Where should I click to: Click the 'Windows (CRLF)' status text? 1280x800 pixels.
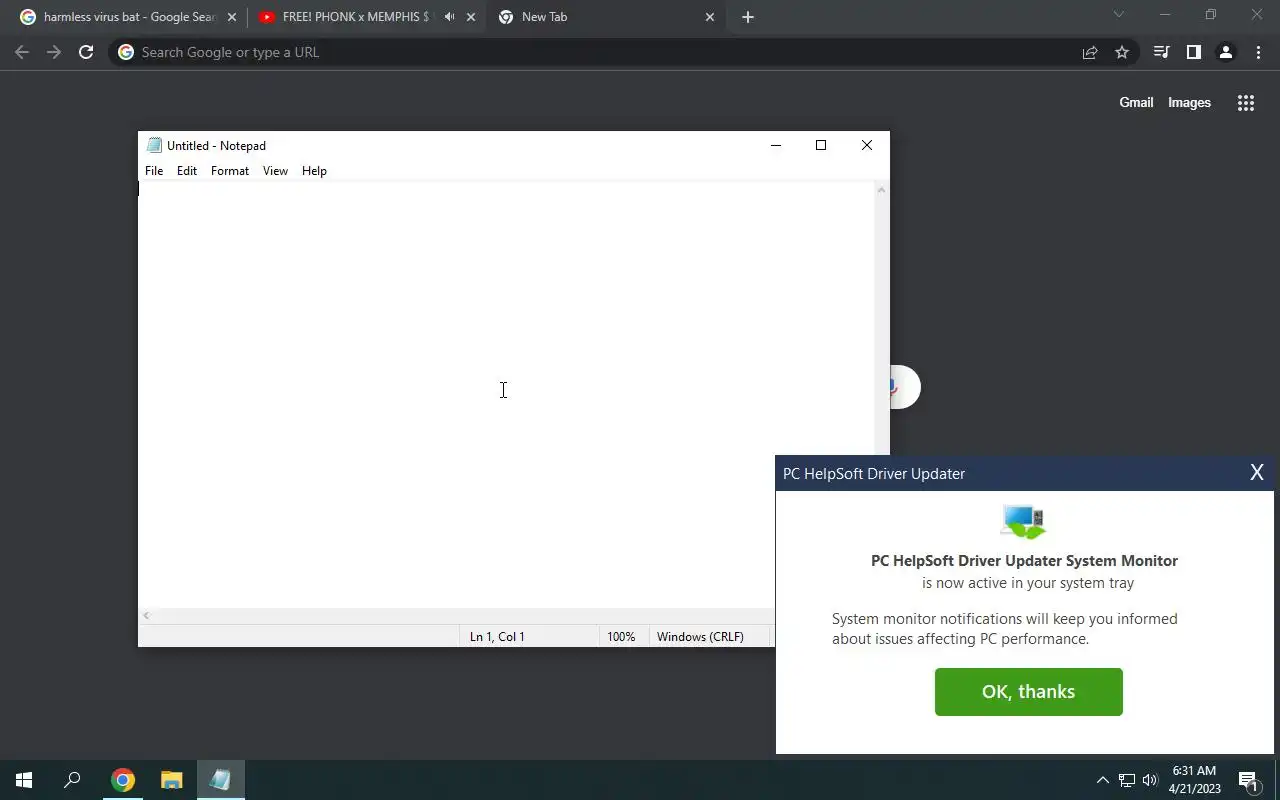(x=700, y=637)
